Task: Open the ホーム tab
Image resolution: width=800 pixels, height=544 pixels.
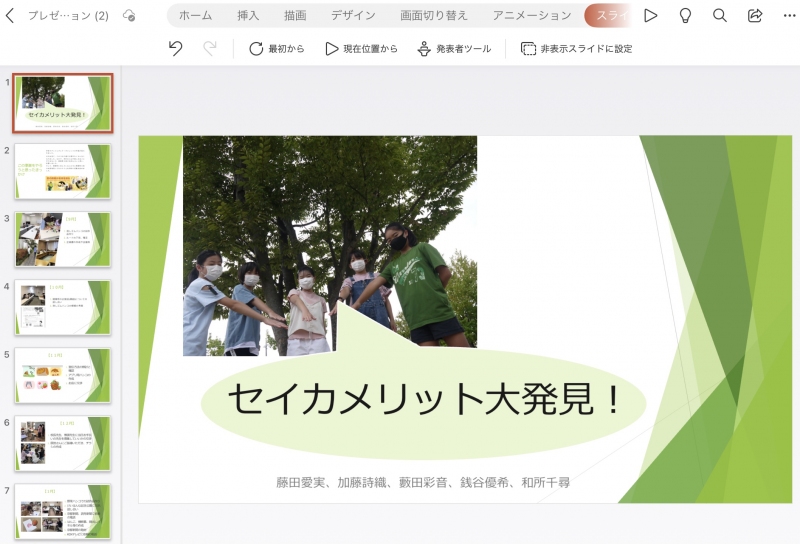Action: click(195, 16)
